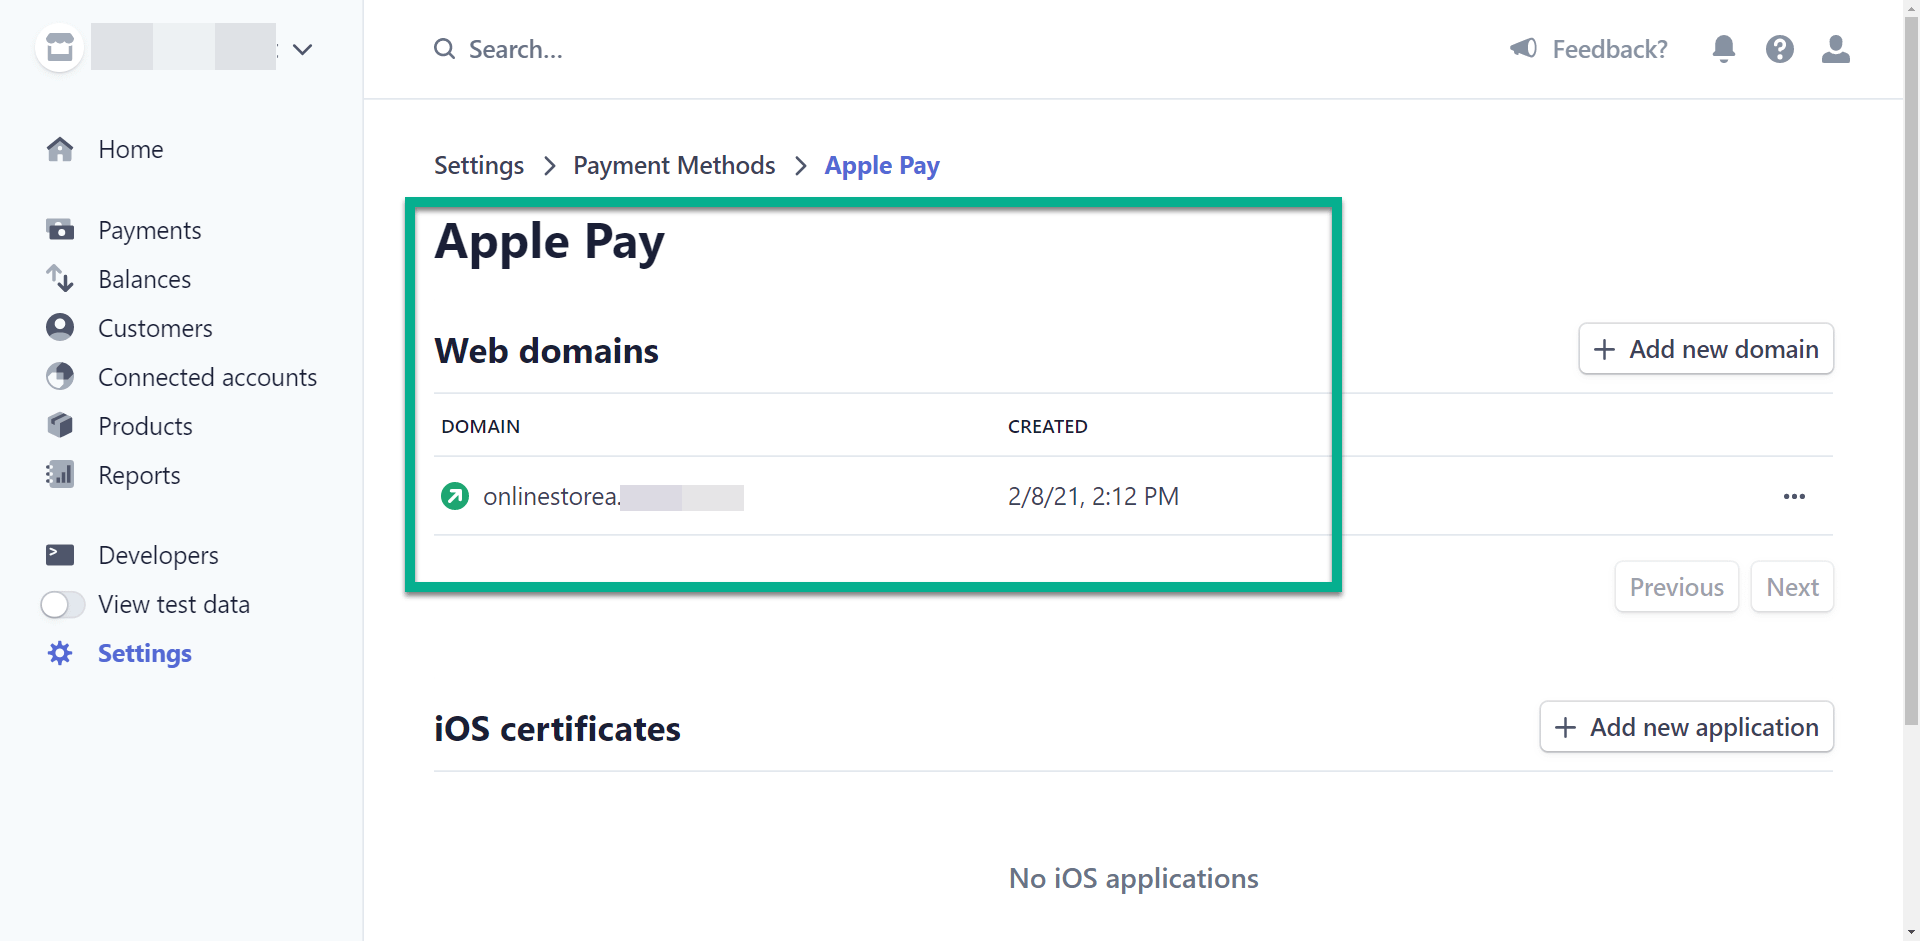Expand the account switcher chevron
Image resolution: width=1920 pixels, height=941 pixels.
pyautogui.click(x=303, y=48)
